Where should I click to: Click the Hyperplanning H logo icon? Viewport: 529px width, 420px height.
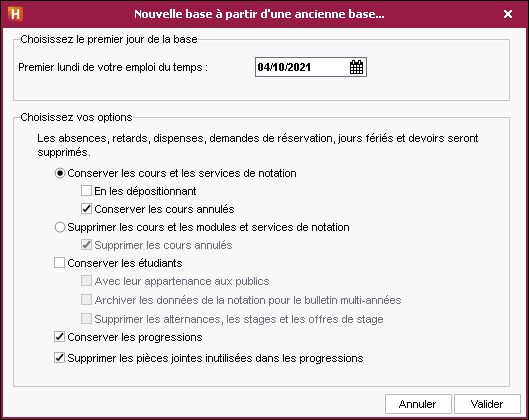(x=16, y=14)
